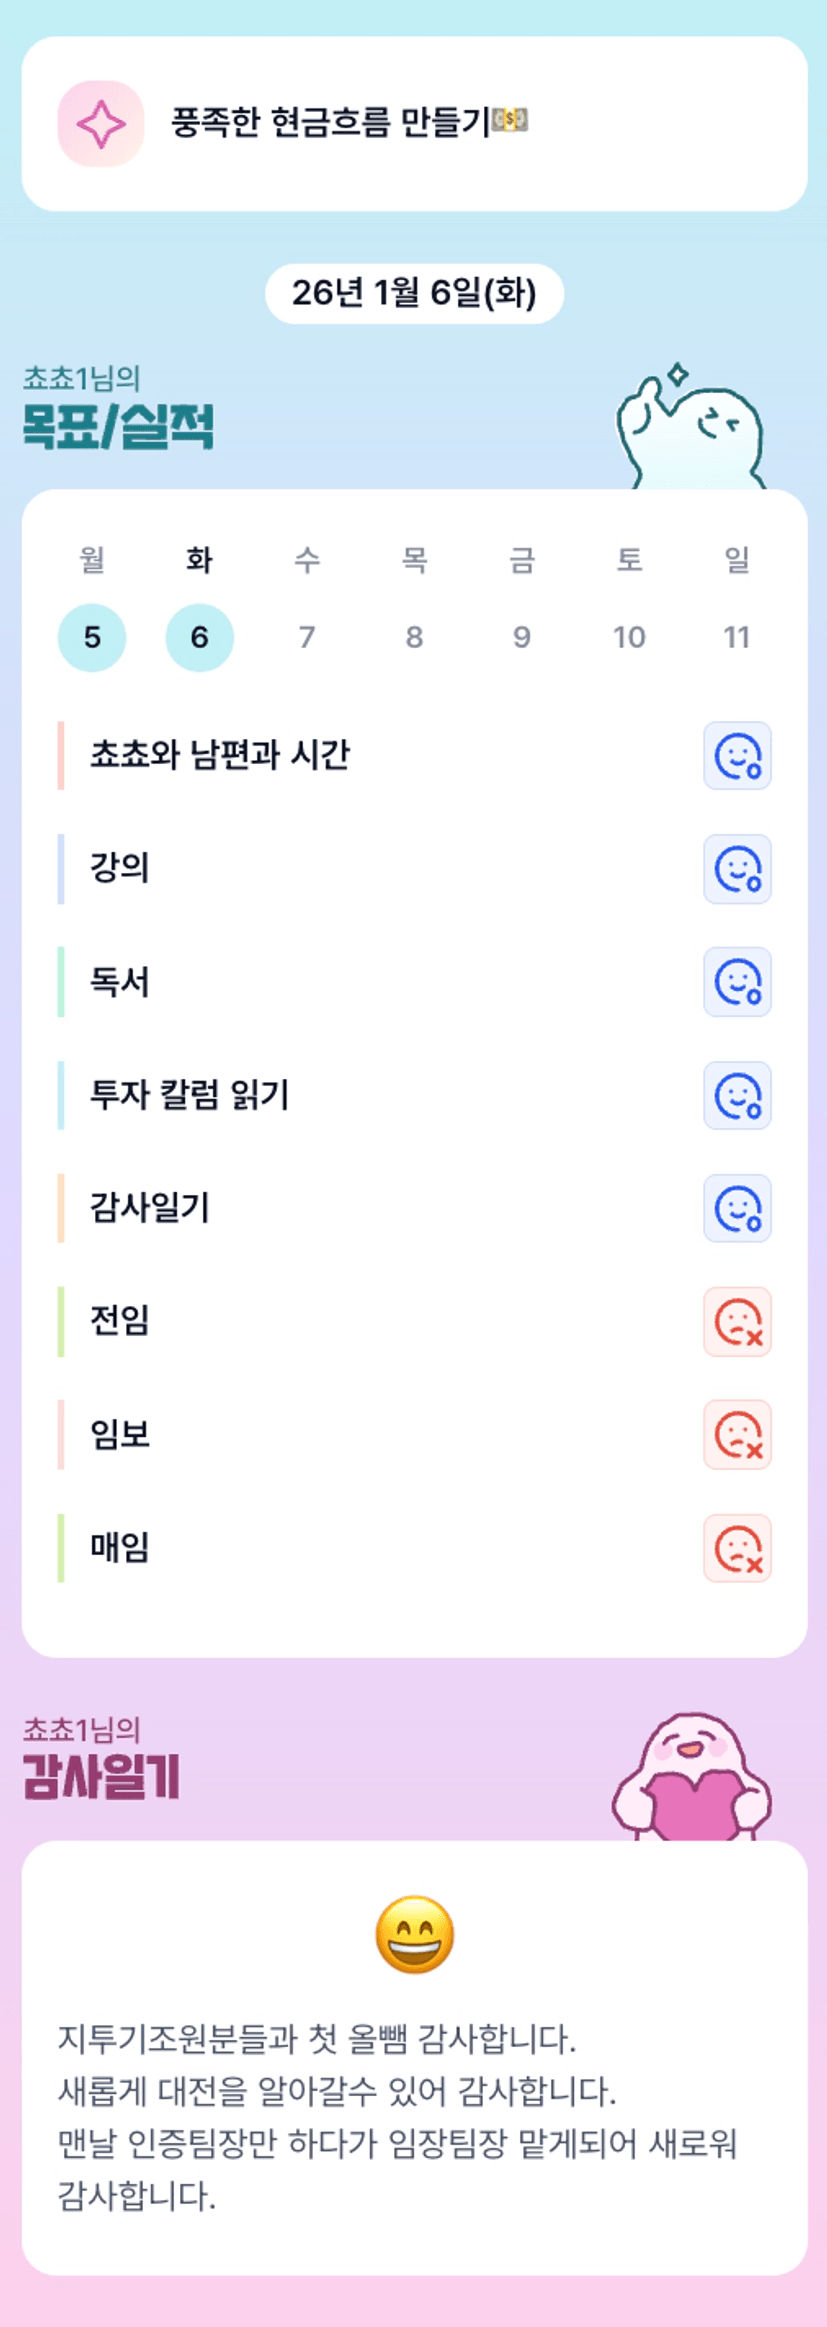Image resolution: width=827 pixels, height=2327 pixels.
Task: Switch to Wednesday the 7th
Action: coord(307,637)
